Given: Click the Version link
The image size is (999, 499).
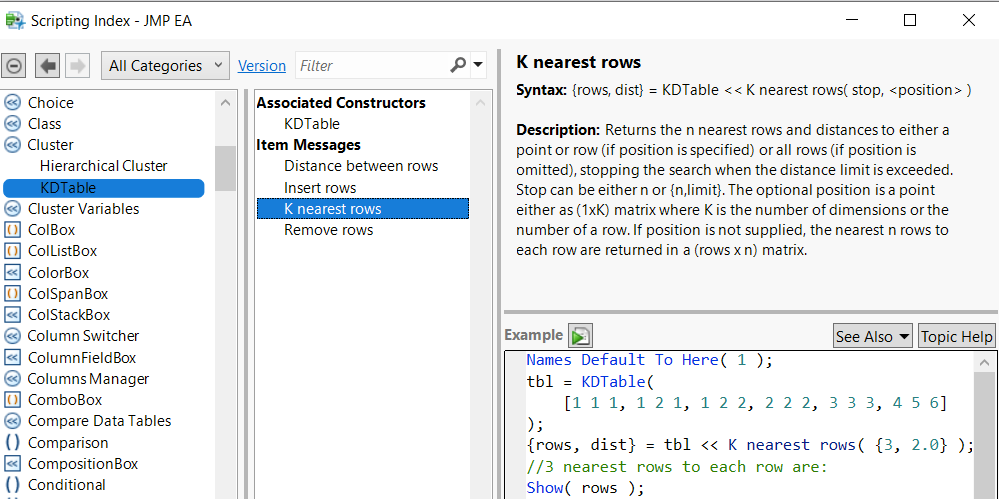Looking at the screenshot, I should [x=262, y=66].
